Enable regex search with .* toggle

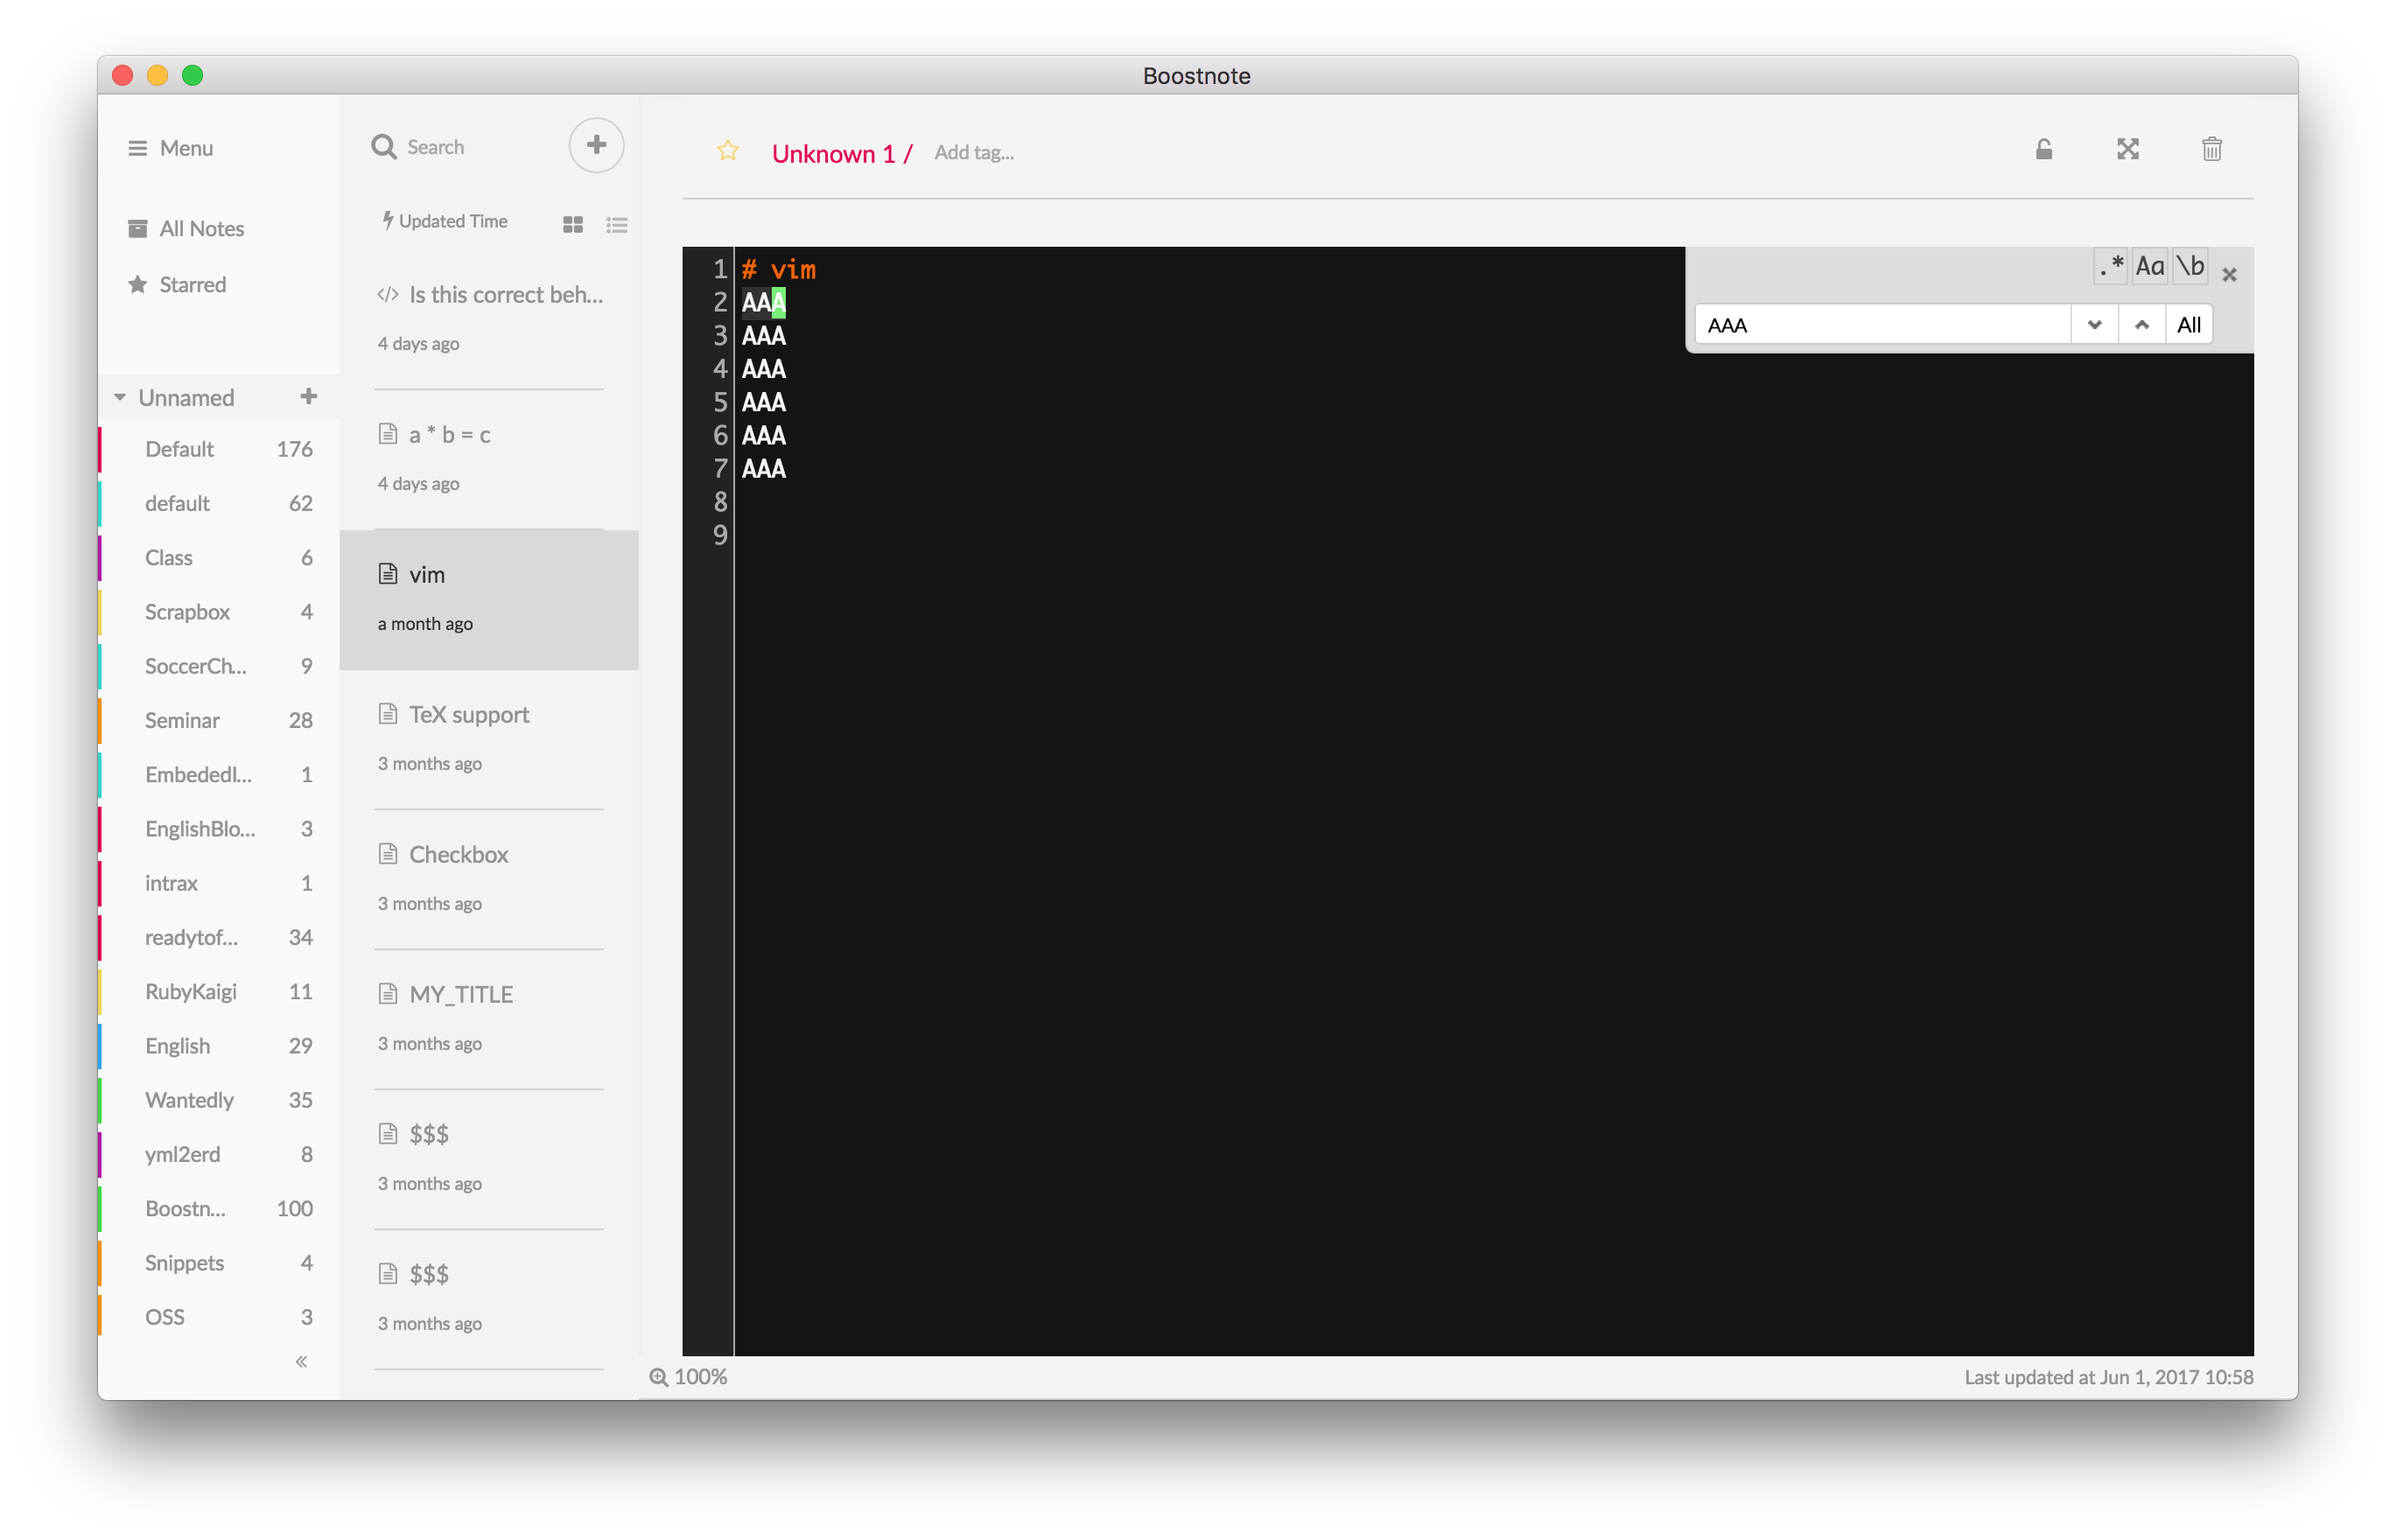click(2112, 266)
